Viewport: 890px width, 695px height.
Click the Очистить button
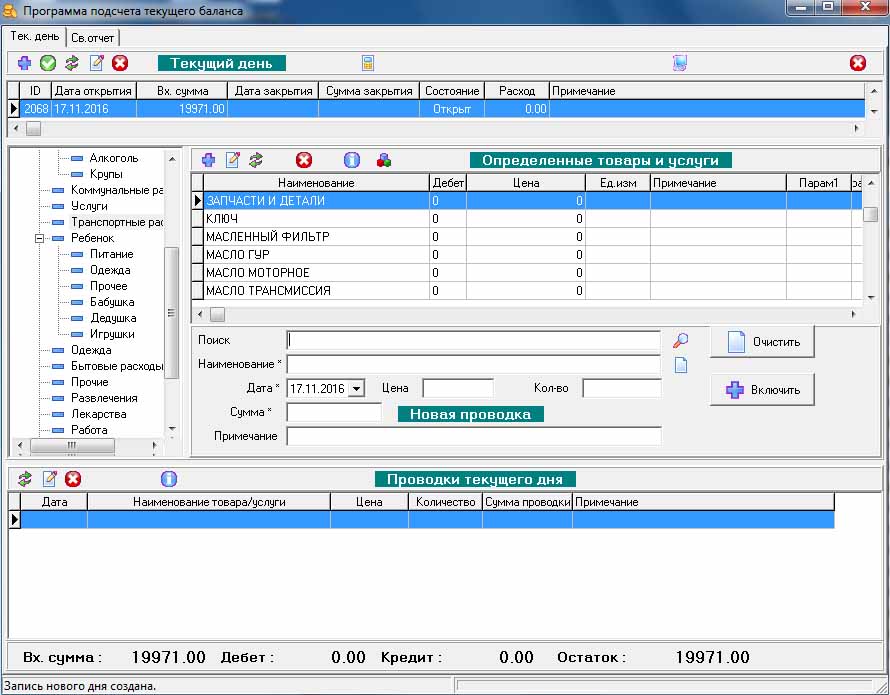coord(762,342)
